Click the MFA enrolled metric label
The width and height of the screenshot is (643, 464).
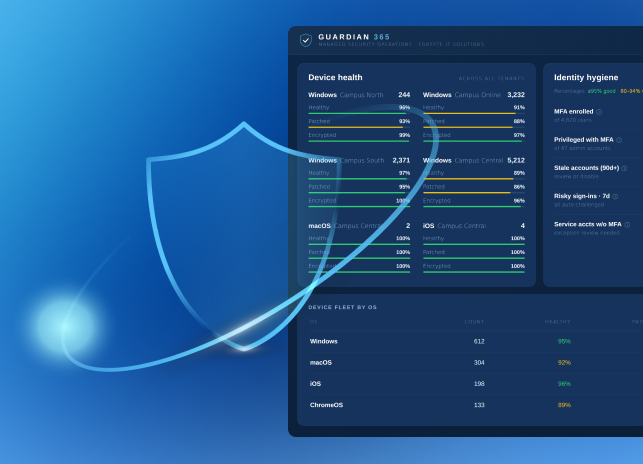pyautogui.click(x=573, y=112)
